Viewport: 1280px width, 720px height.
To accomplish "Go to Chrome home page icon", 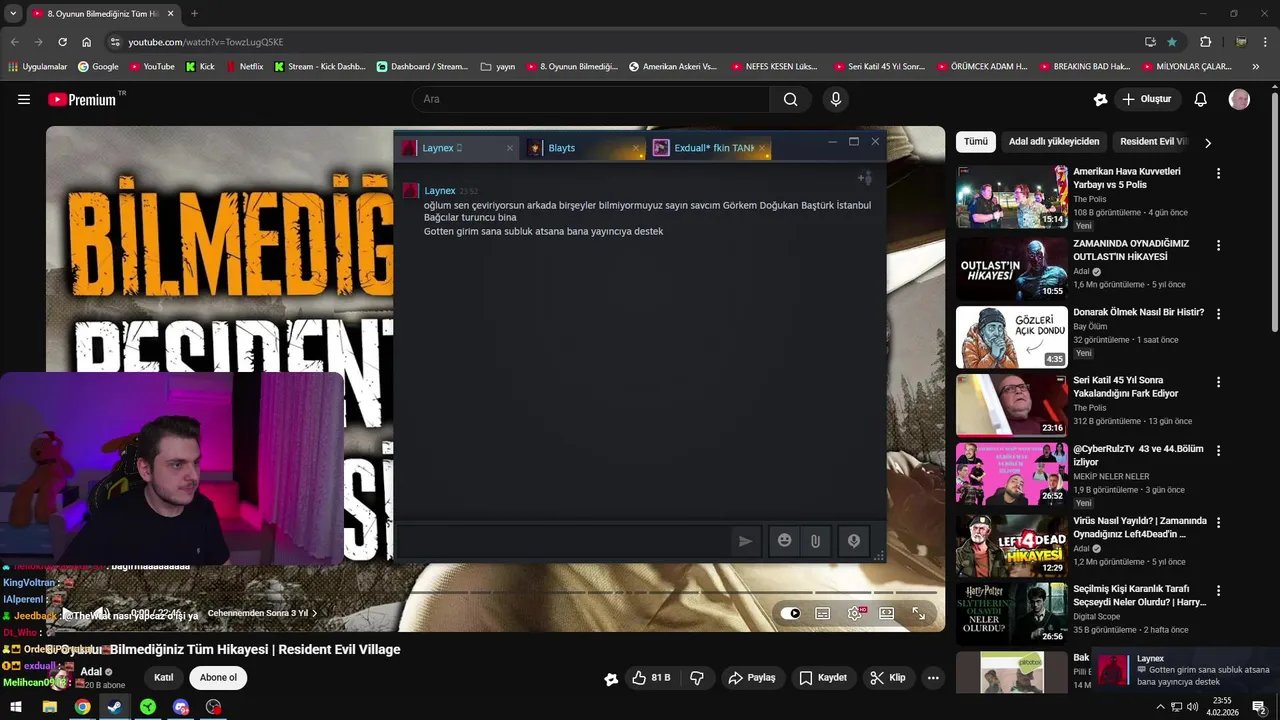I will coord(87,42).
